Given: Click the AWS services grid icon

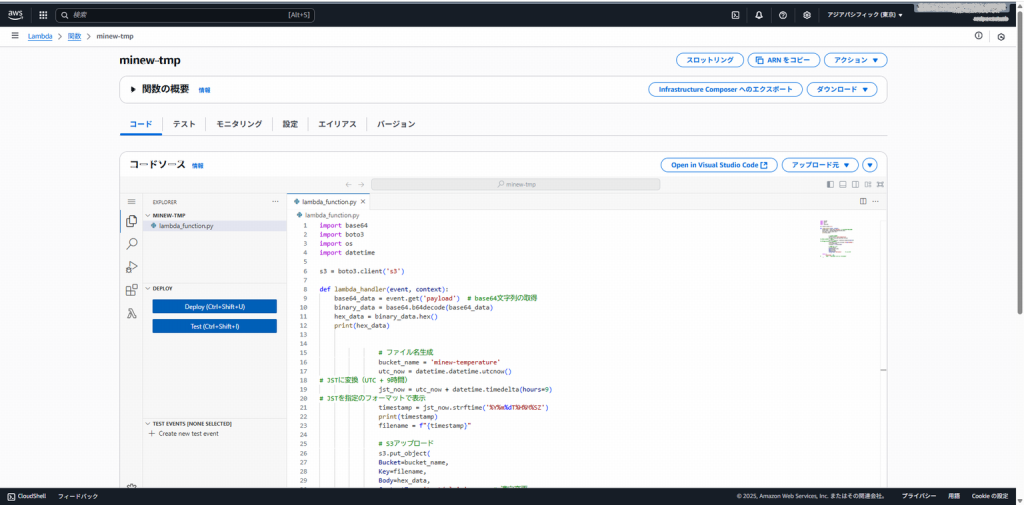Looking at the screenshot, I should click(x=43, y=15).
